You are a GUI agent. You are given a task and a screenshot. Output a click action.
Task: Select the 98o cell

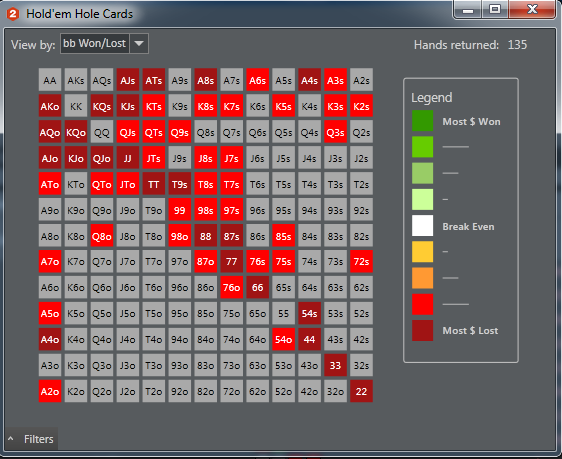[180, 236]
